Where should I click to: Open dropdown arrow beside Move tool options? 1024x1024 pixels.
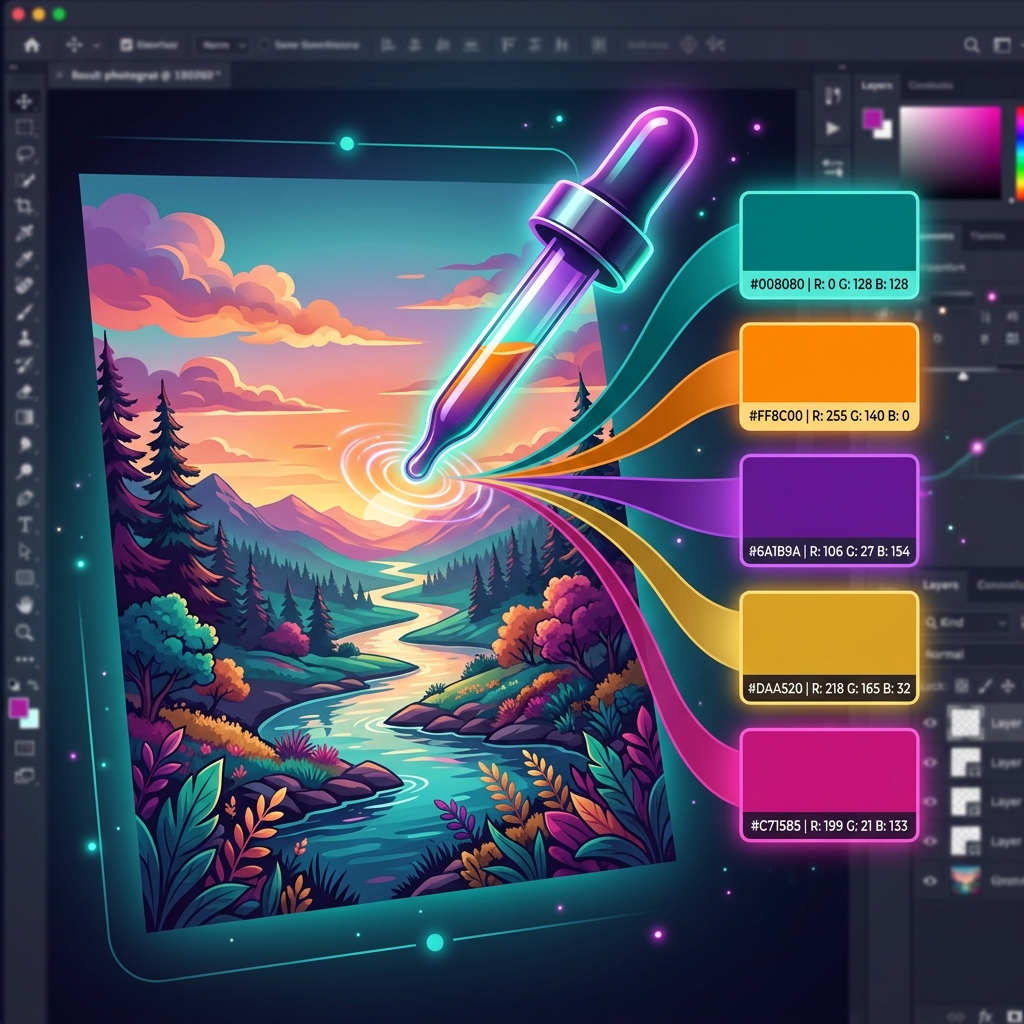(x=97, y=45)
